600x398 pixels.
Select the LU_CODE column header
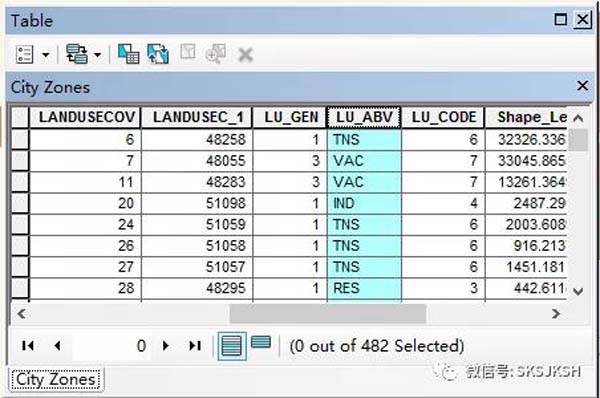point(443,117)
